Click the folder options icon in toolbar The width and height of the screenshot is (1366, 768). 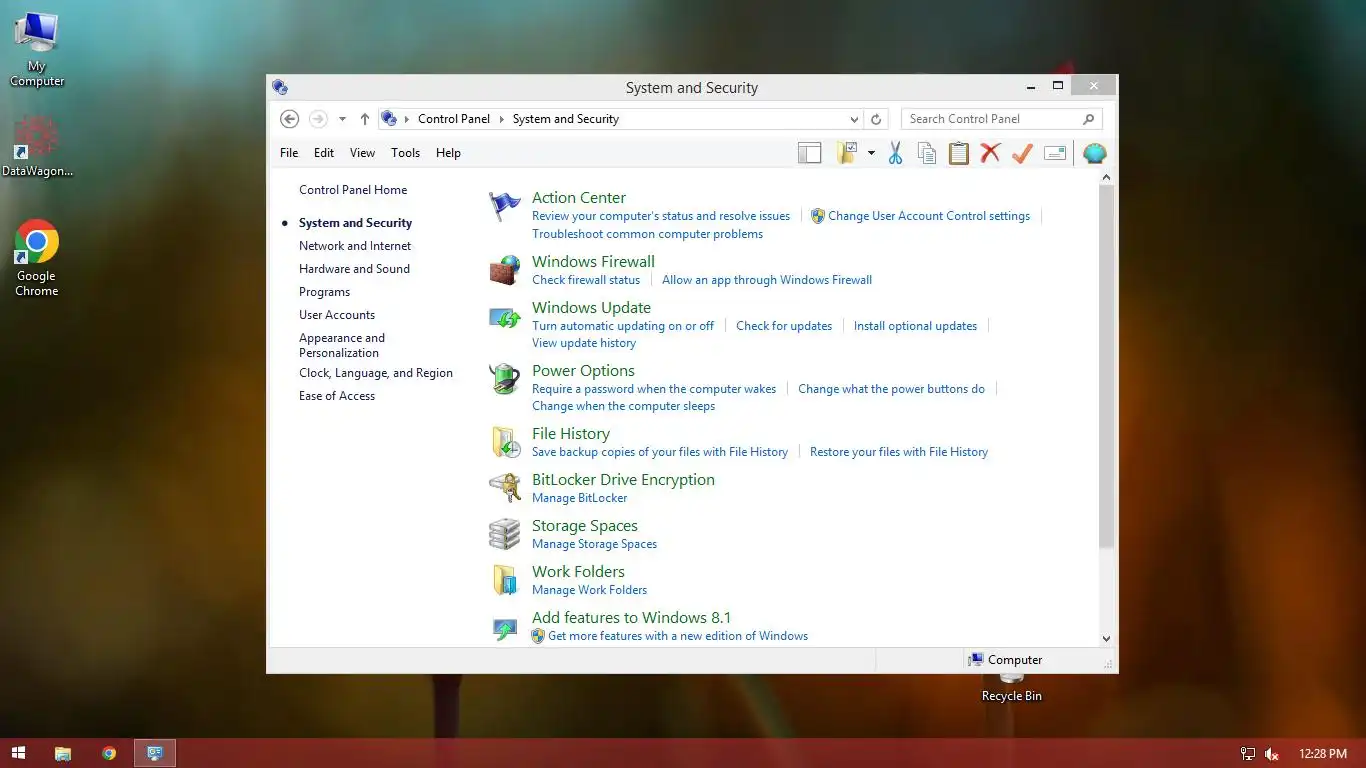coord(847,153)
